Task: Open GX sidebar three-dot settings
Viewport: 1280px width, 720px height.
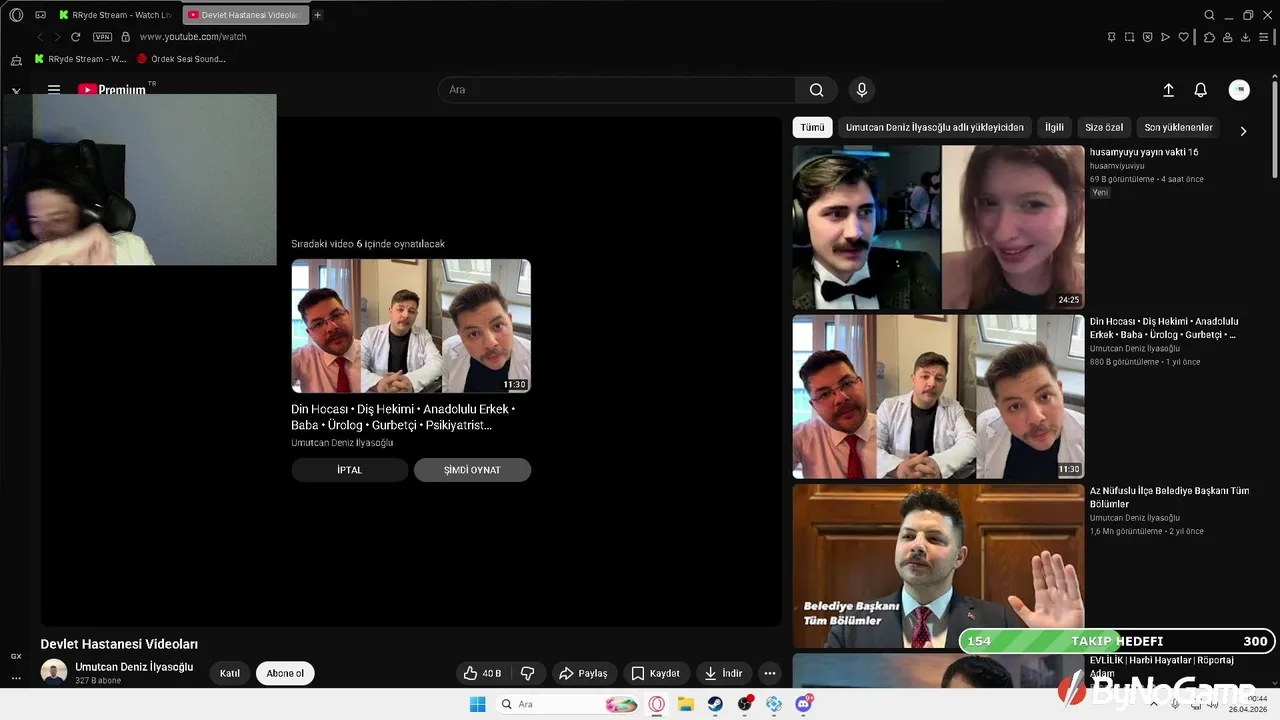Action: pyautogui.click(x=16, y=677)
